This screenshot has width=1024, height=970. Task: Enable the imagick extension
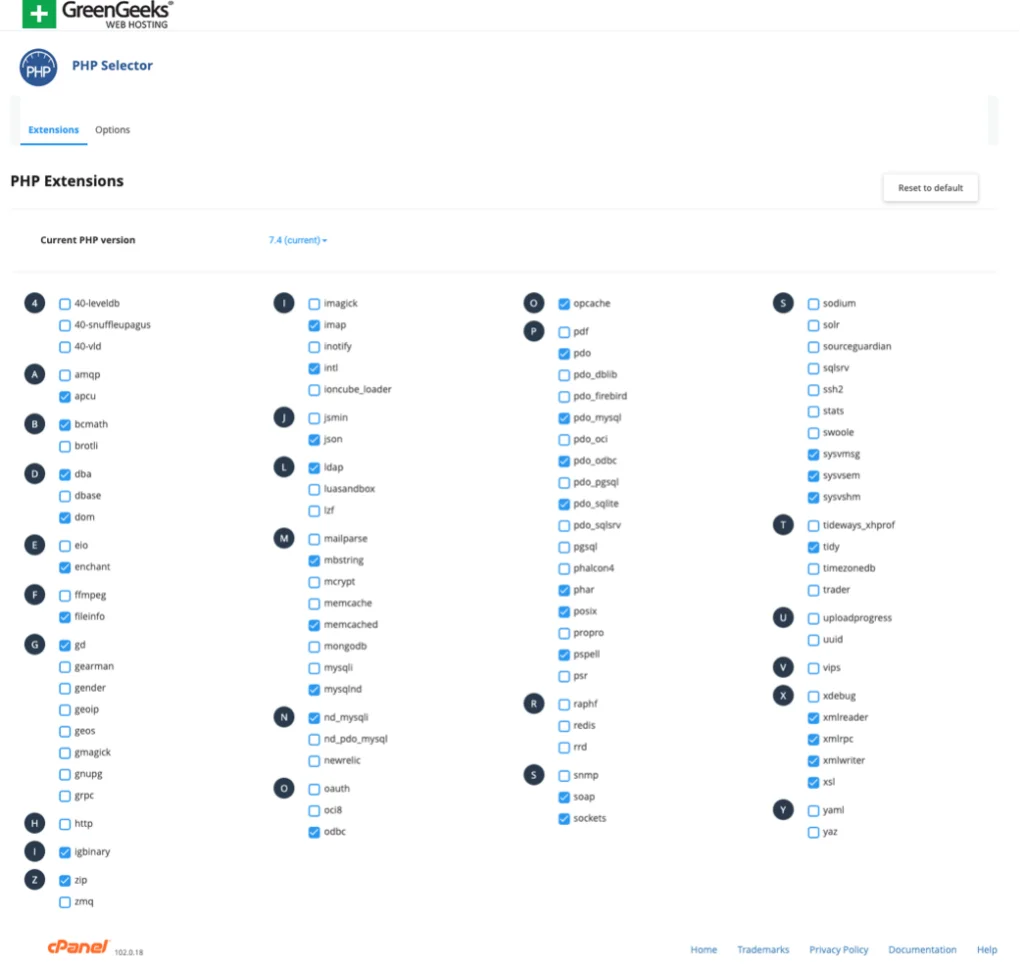pos(314,304)
